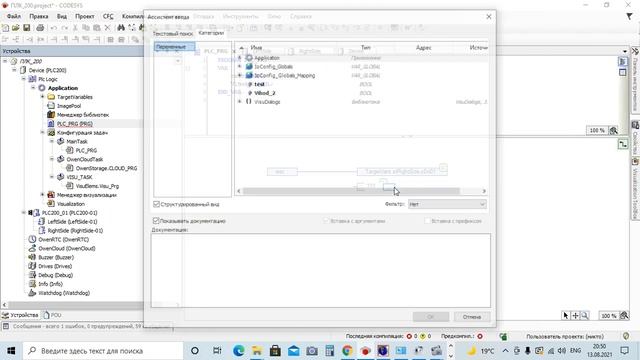Image resolution: width=640 pixels, height=360 pixels.
Task: Expand VisuDialogs library row
Action: [240, 102]
